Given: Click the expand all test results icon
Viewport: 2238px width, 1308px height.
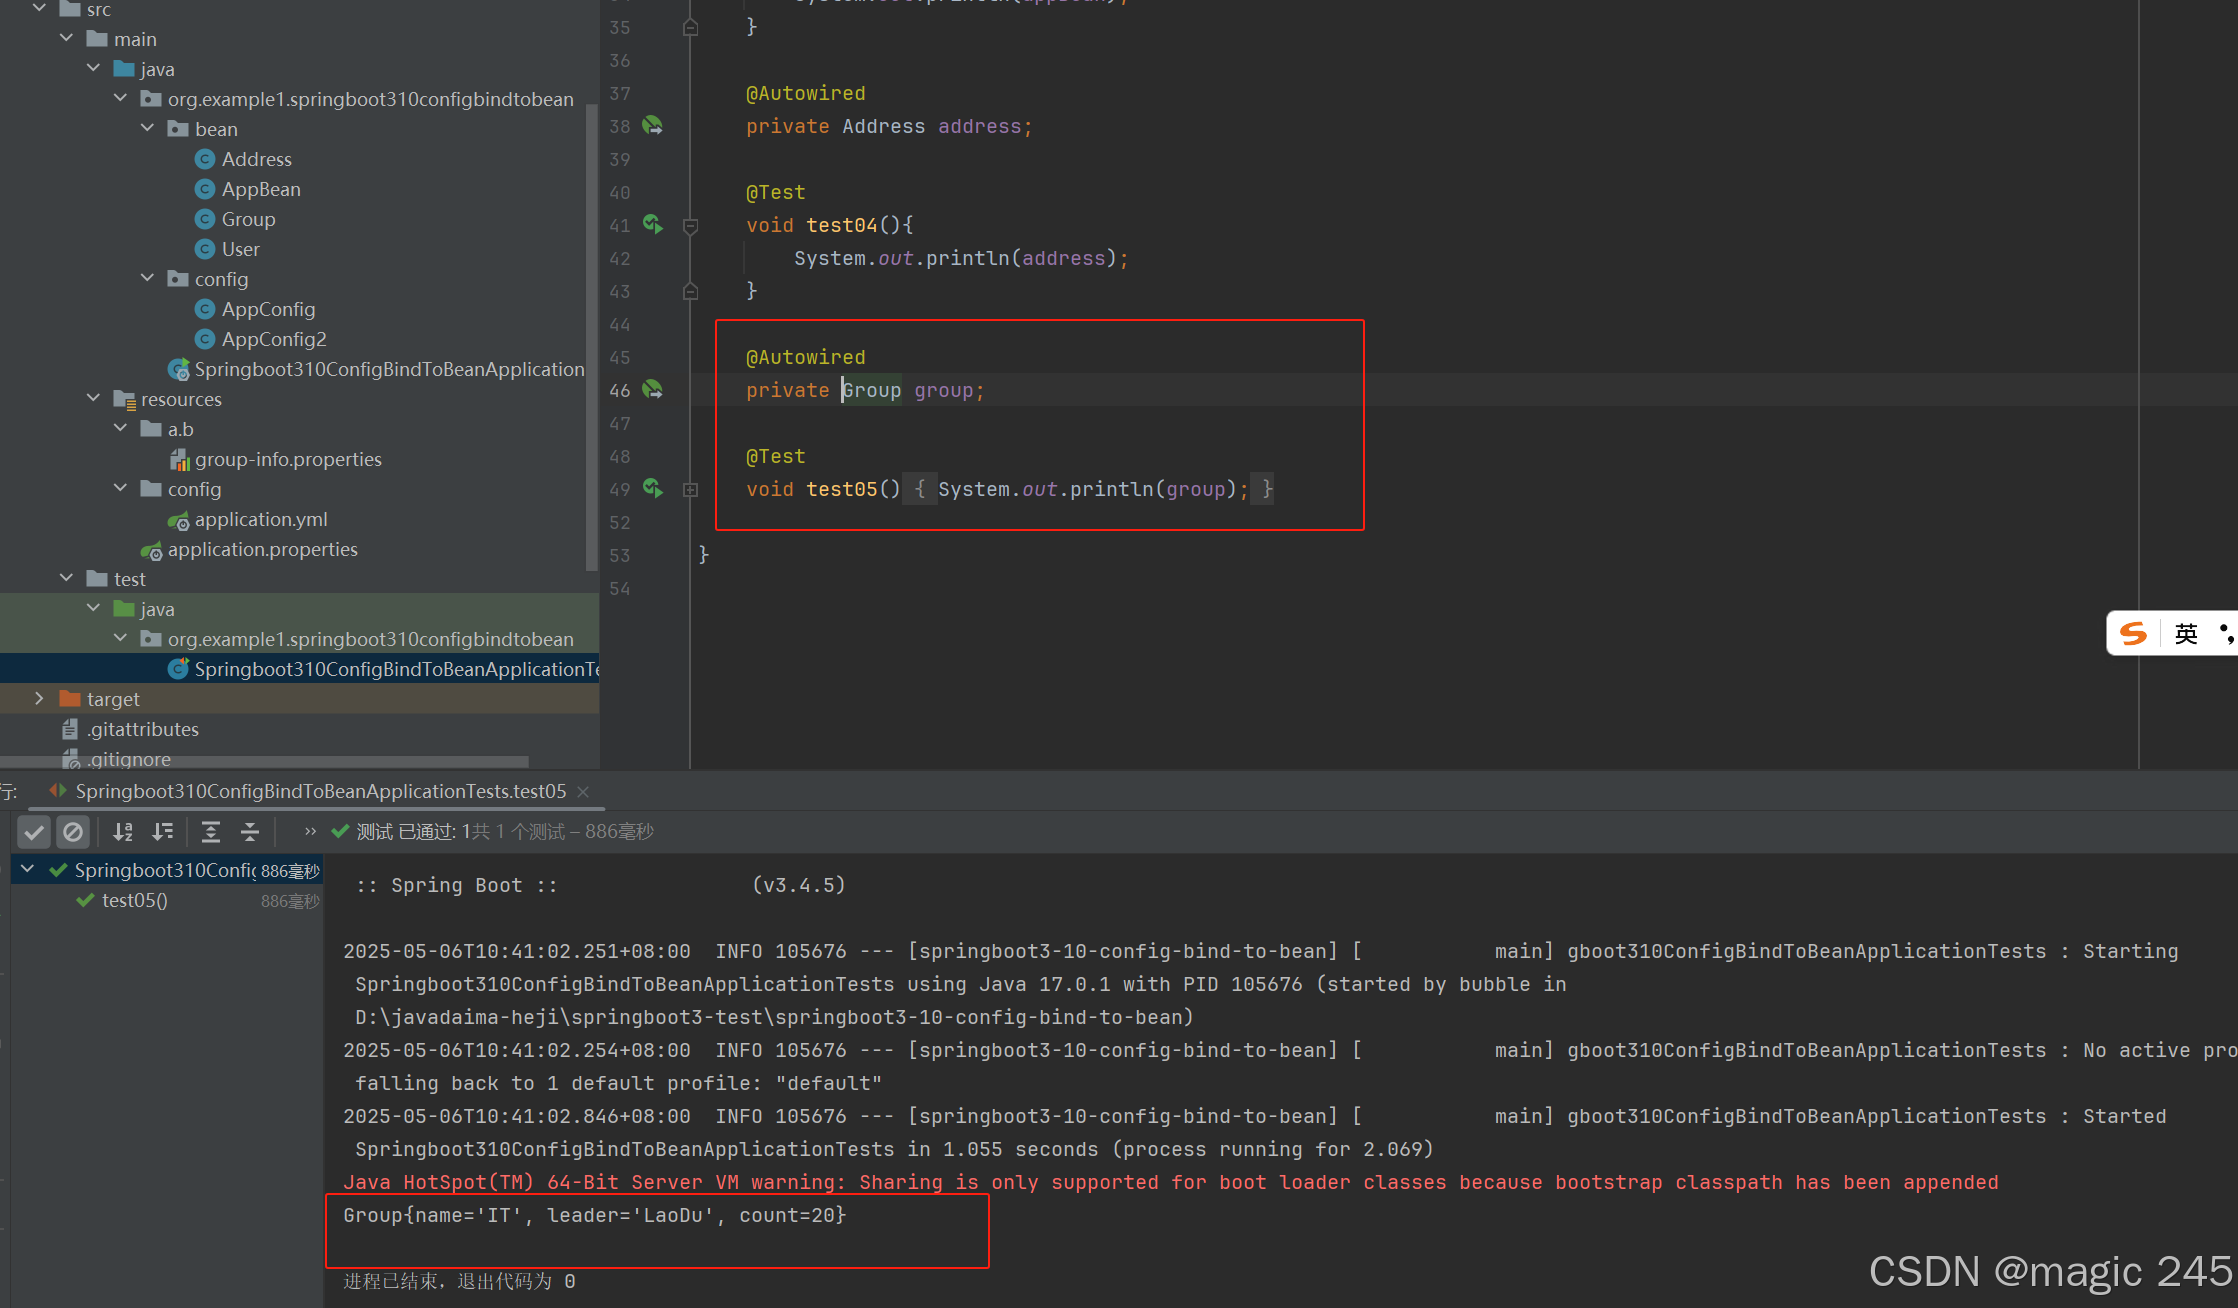Looking at the screenshot, I should pyautogui.click(x=211, y=832).
